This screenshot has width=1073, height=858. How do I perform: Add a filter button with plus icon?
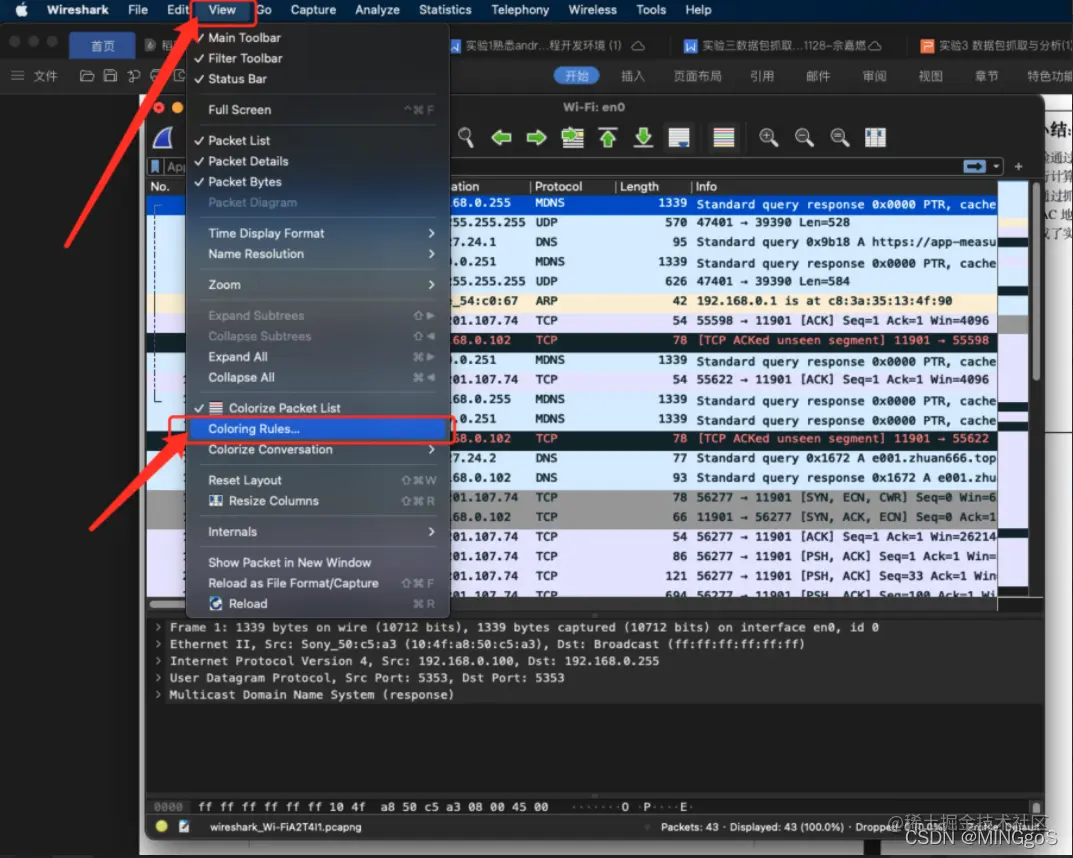(x=1018, y=166)
